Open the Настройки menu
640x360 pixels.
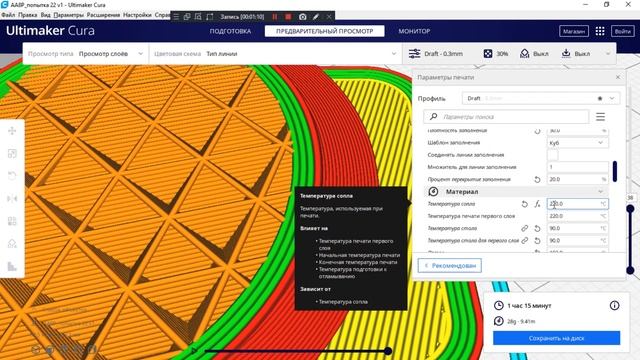point(137,15)
